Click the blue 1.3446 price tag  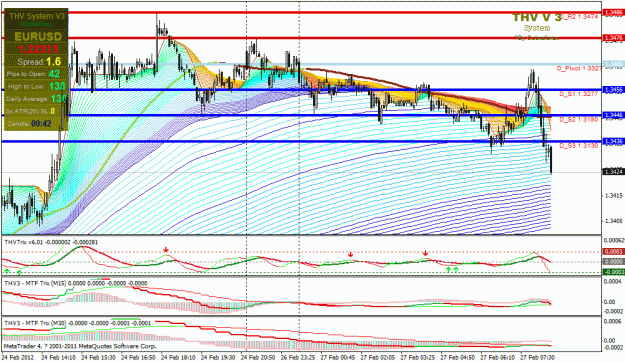[614, 116]
